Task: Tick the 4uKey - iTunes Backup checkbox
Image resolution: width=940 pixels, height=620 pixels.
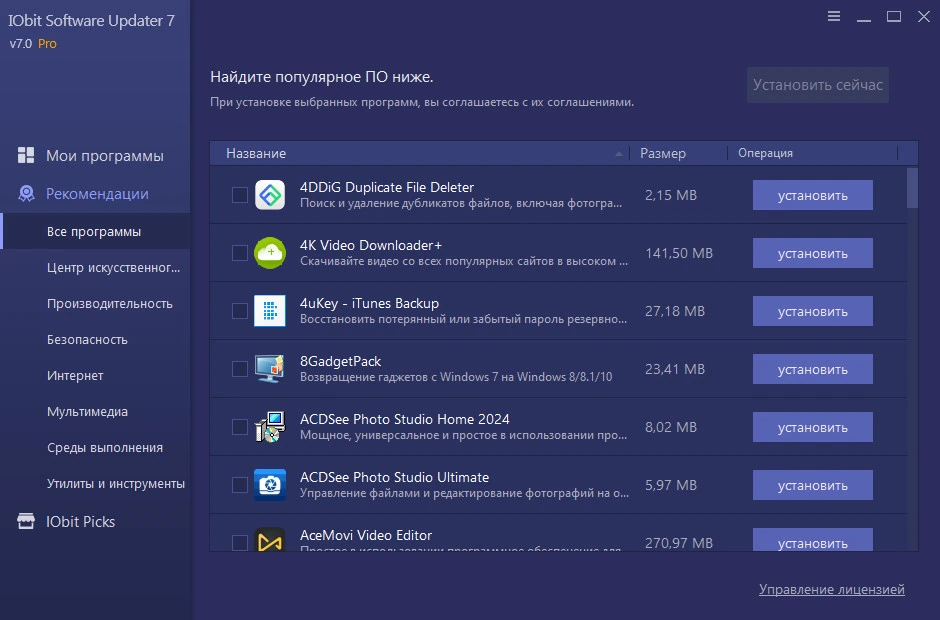Action: 240,311
